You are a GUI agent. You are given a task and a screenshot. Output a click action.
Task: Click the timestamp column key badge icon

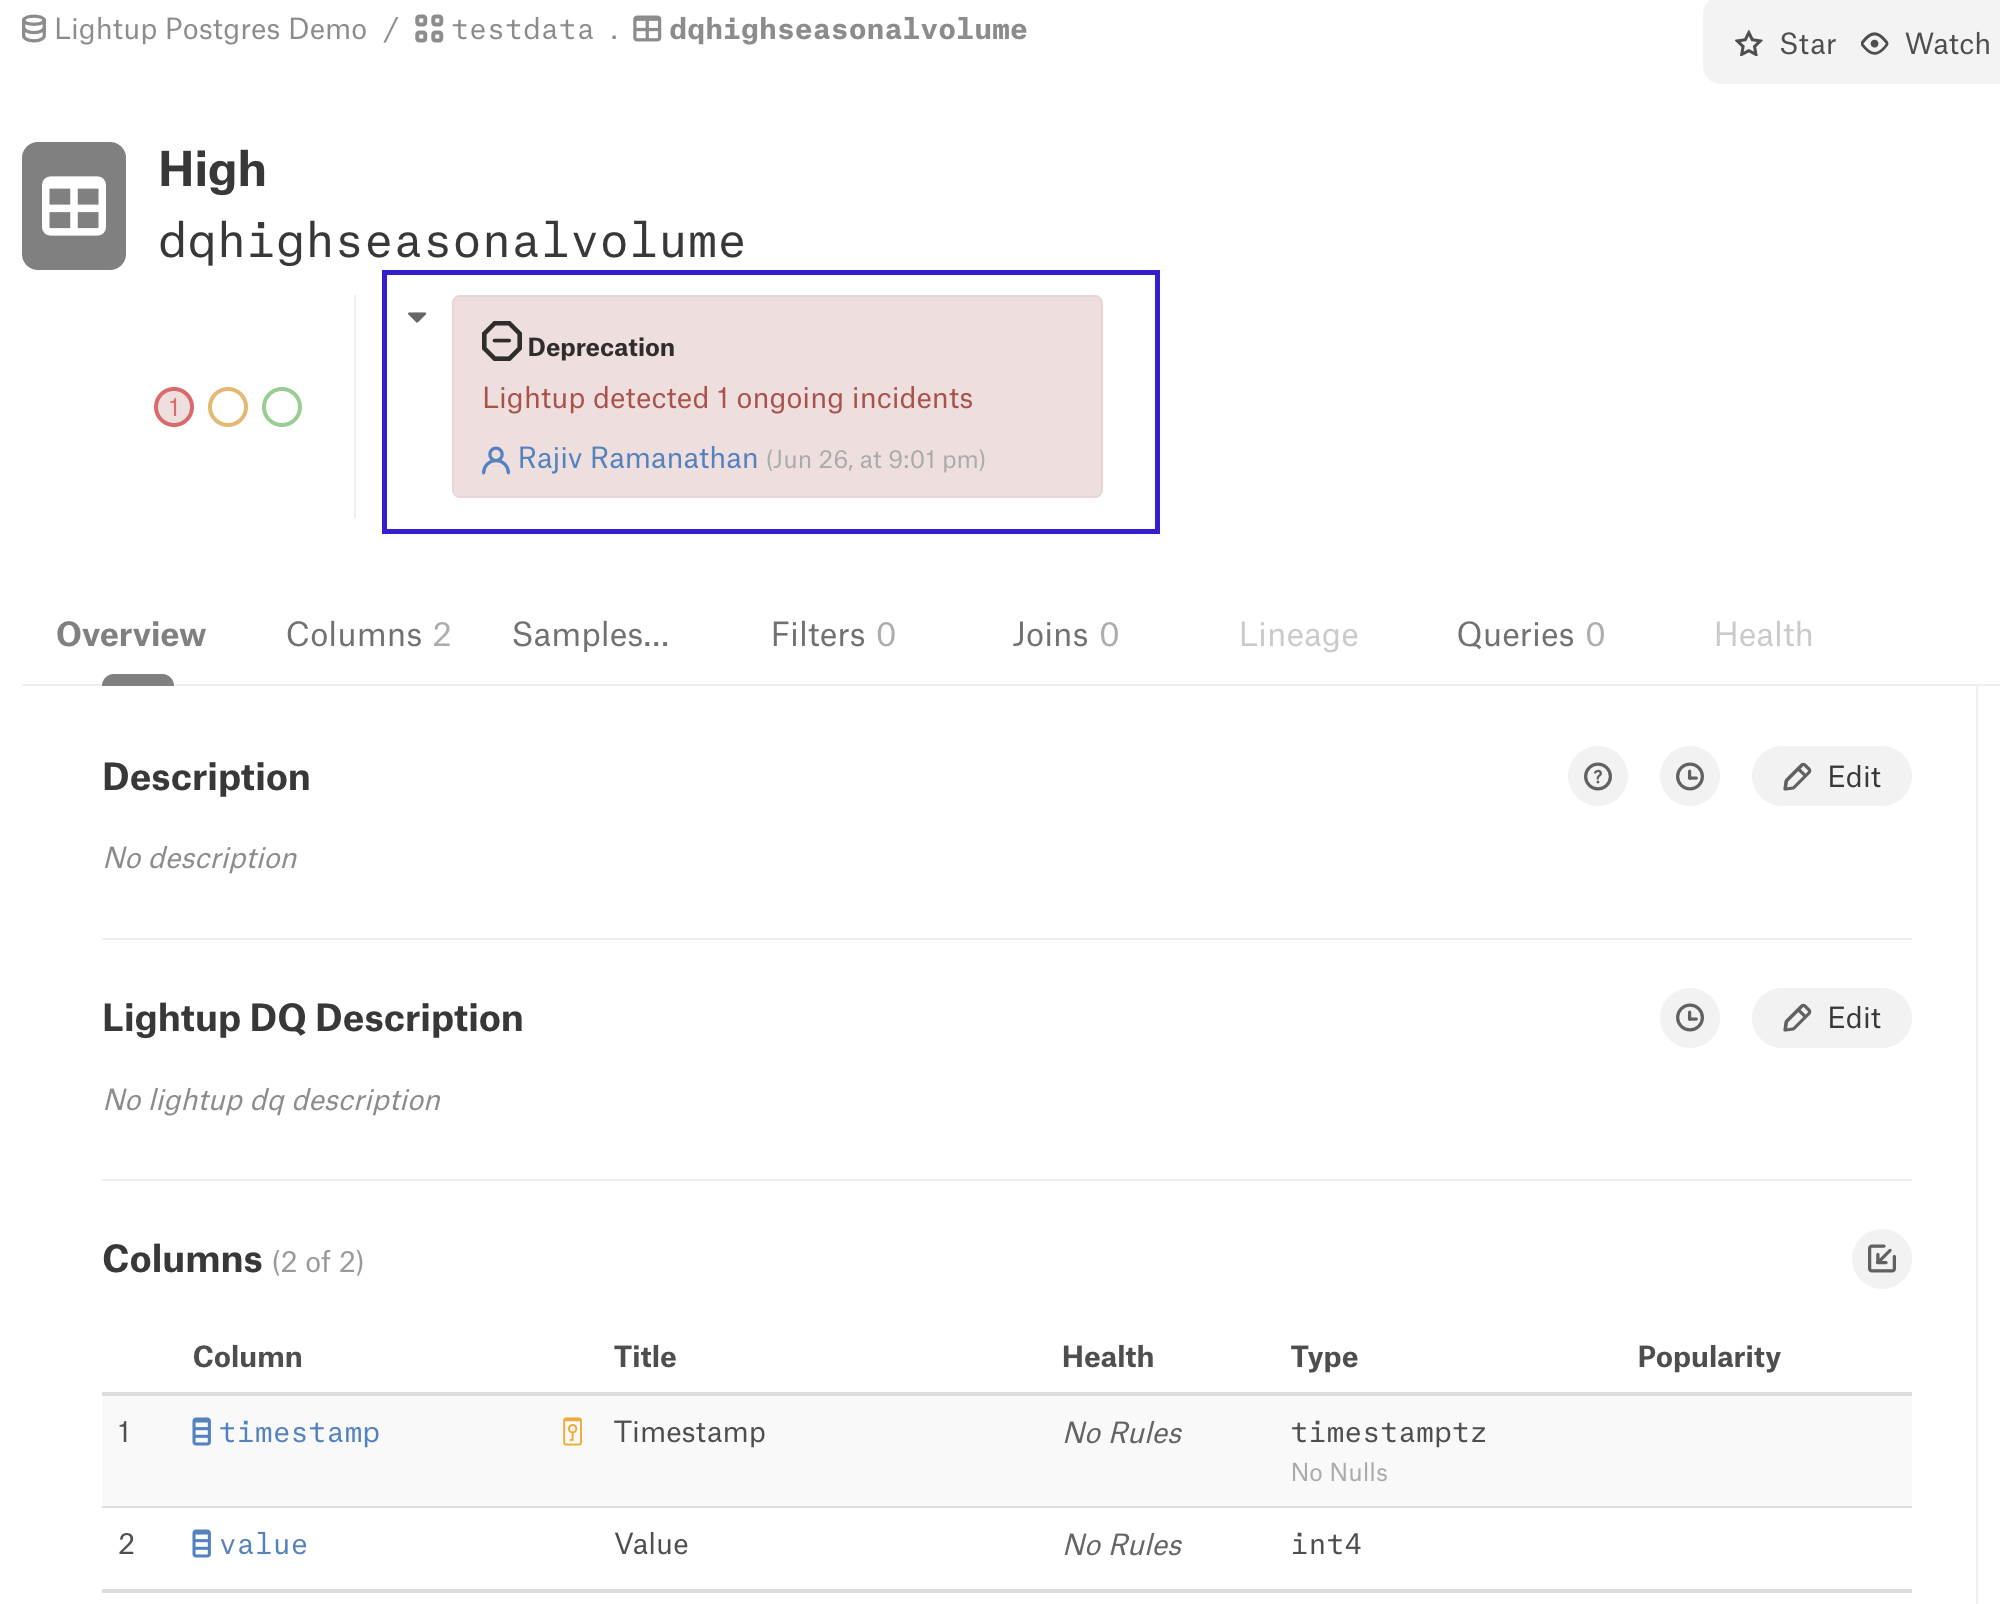(x=572, y=1432)
